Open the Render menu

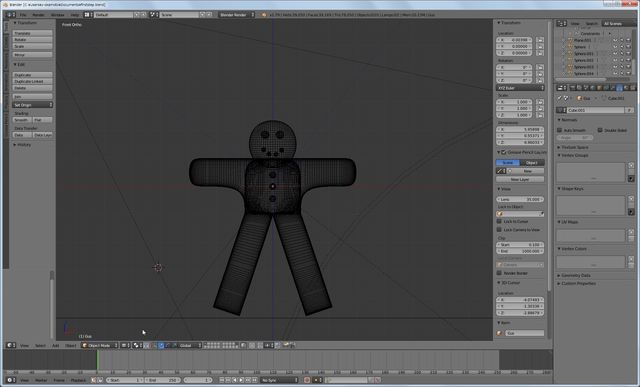(38, 15)
